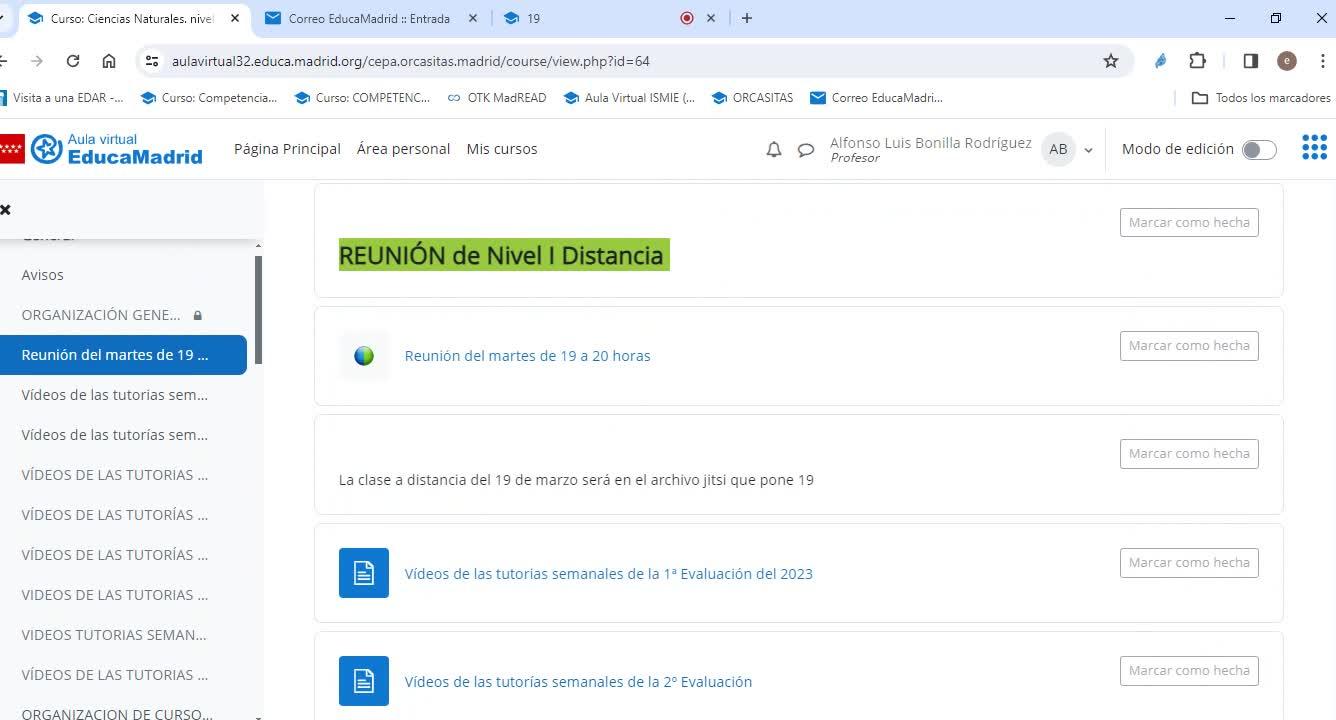Bookmark this page with the star icon
Viewport: 1336px width, 720px height.
(1111, 61)
